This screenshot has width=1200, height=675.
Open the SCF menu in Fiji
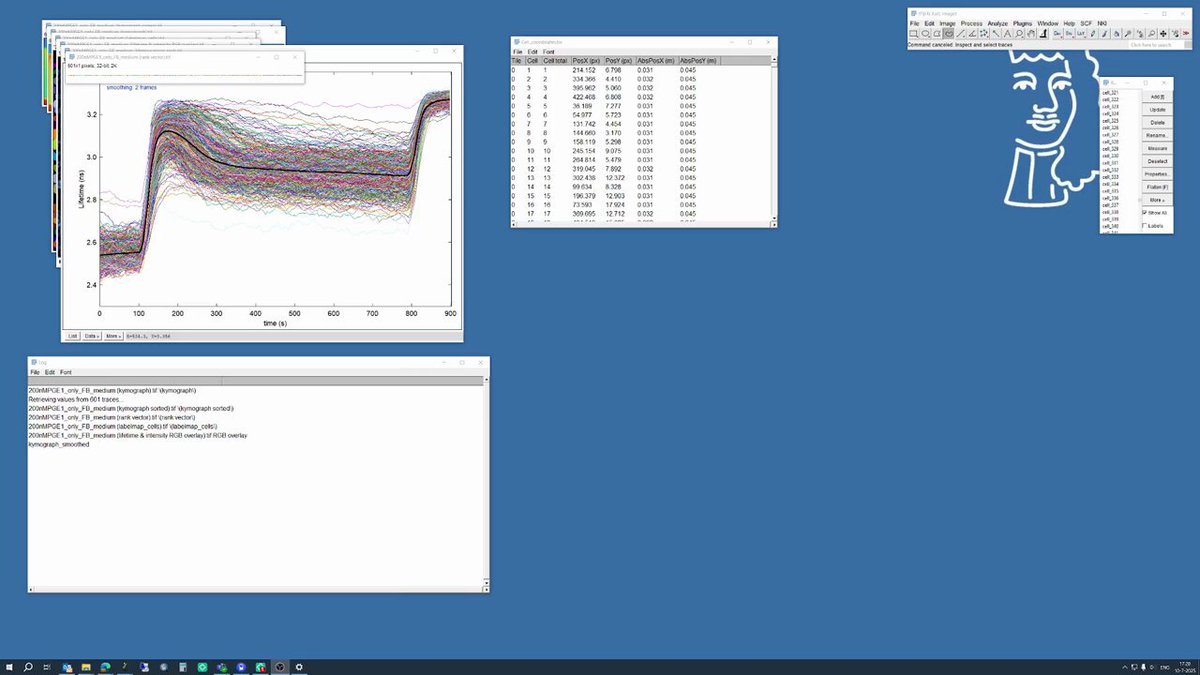(1086, 23)
